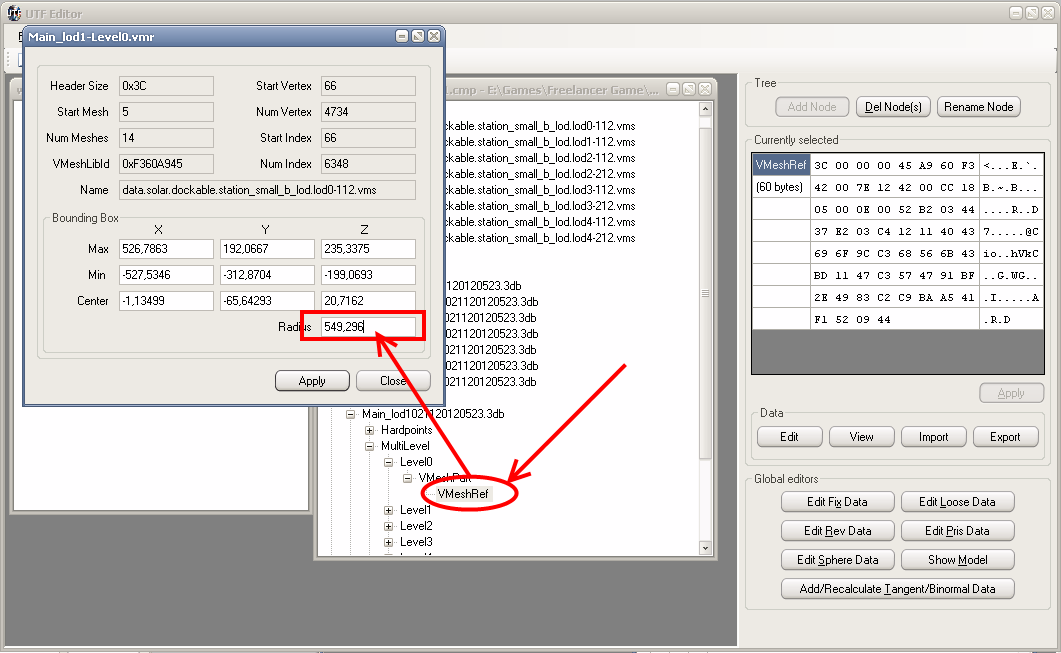Click the Name field with lod0-112.vms
The image size is (1061, 653).
pos(267,190)
